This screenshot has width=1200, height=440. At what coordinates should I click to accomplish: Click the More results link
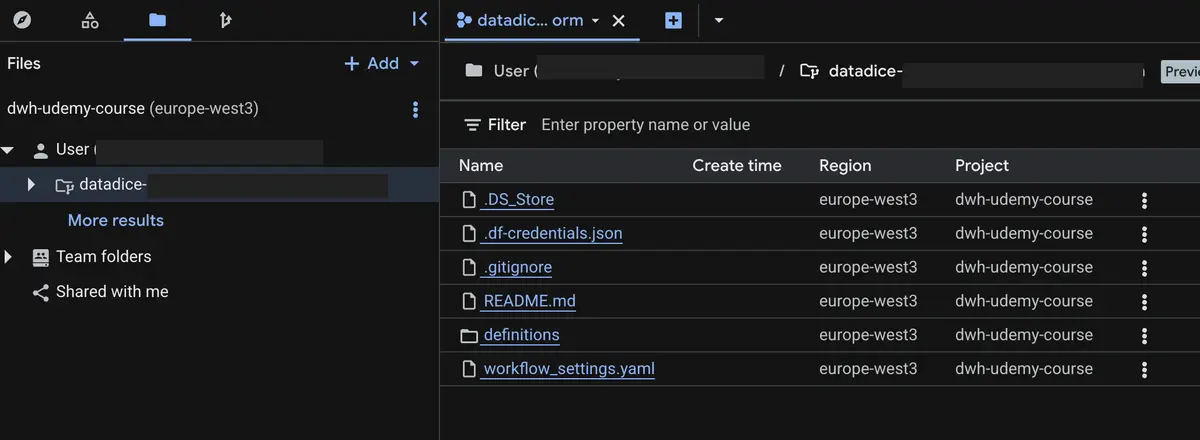click(x=116, y=220)
